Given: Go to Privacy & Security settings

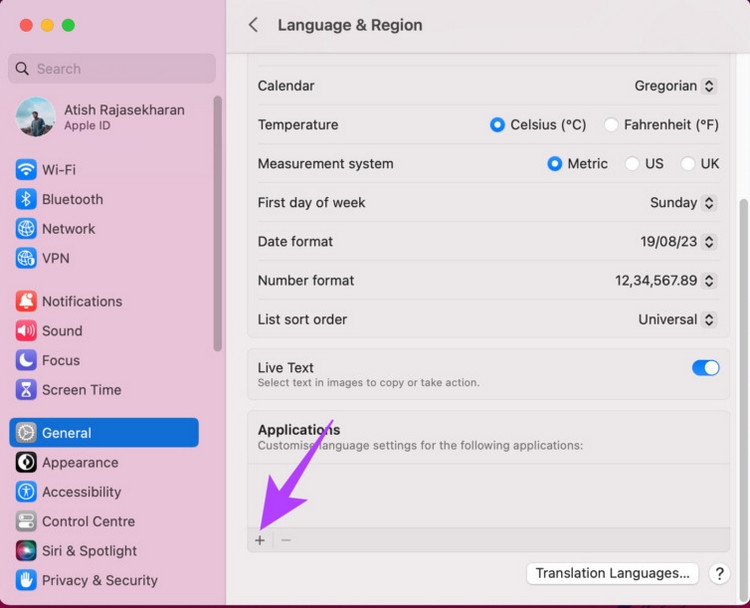Looking at the screenshot, I should [99, 580].
